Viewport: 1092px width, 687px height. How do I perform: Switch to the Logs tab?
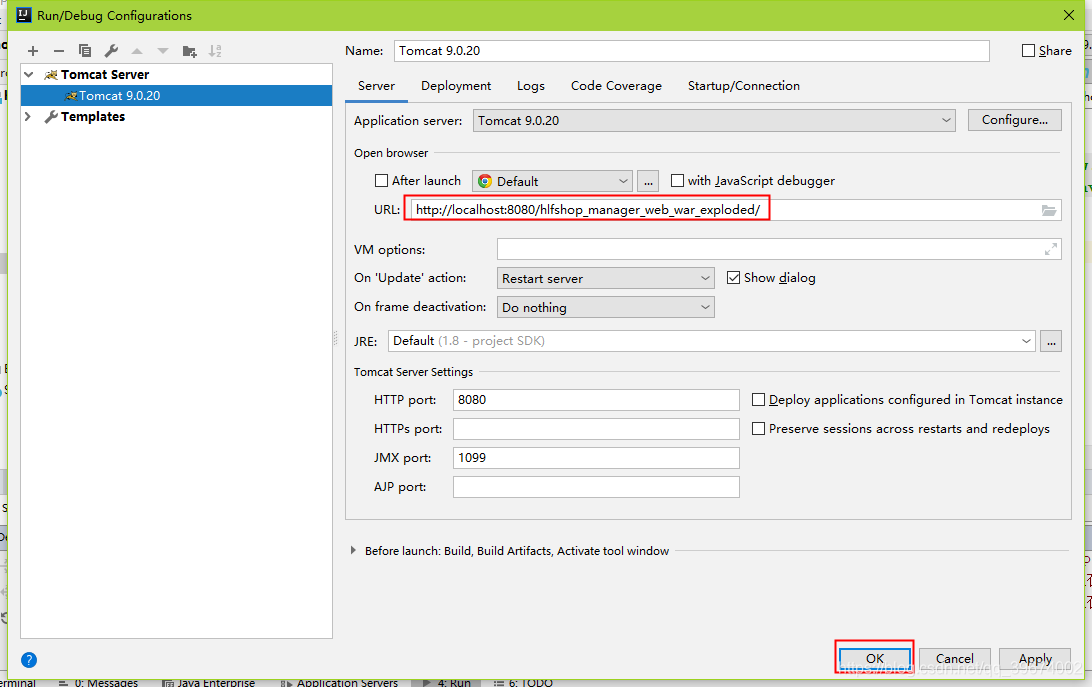pos(531,86)
